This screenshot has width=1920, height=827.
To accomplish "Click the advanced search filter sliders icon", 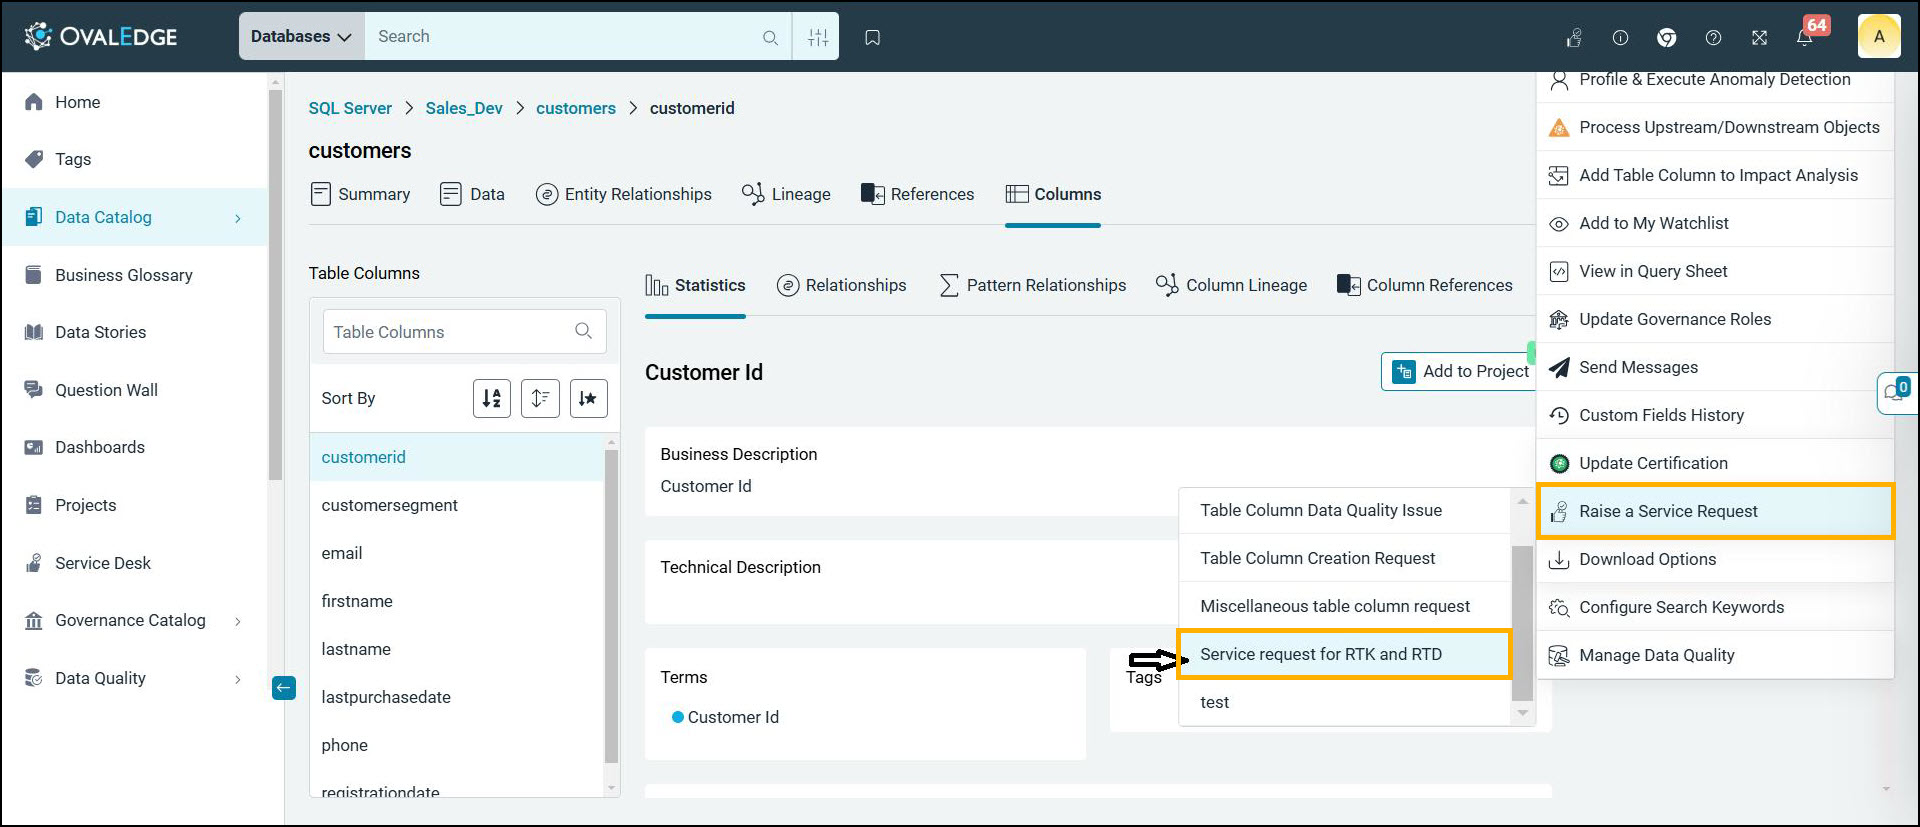I will coord(817,37).
